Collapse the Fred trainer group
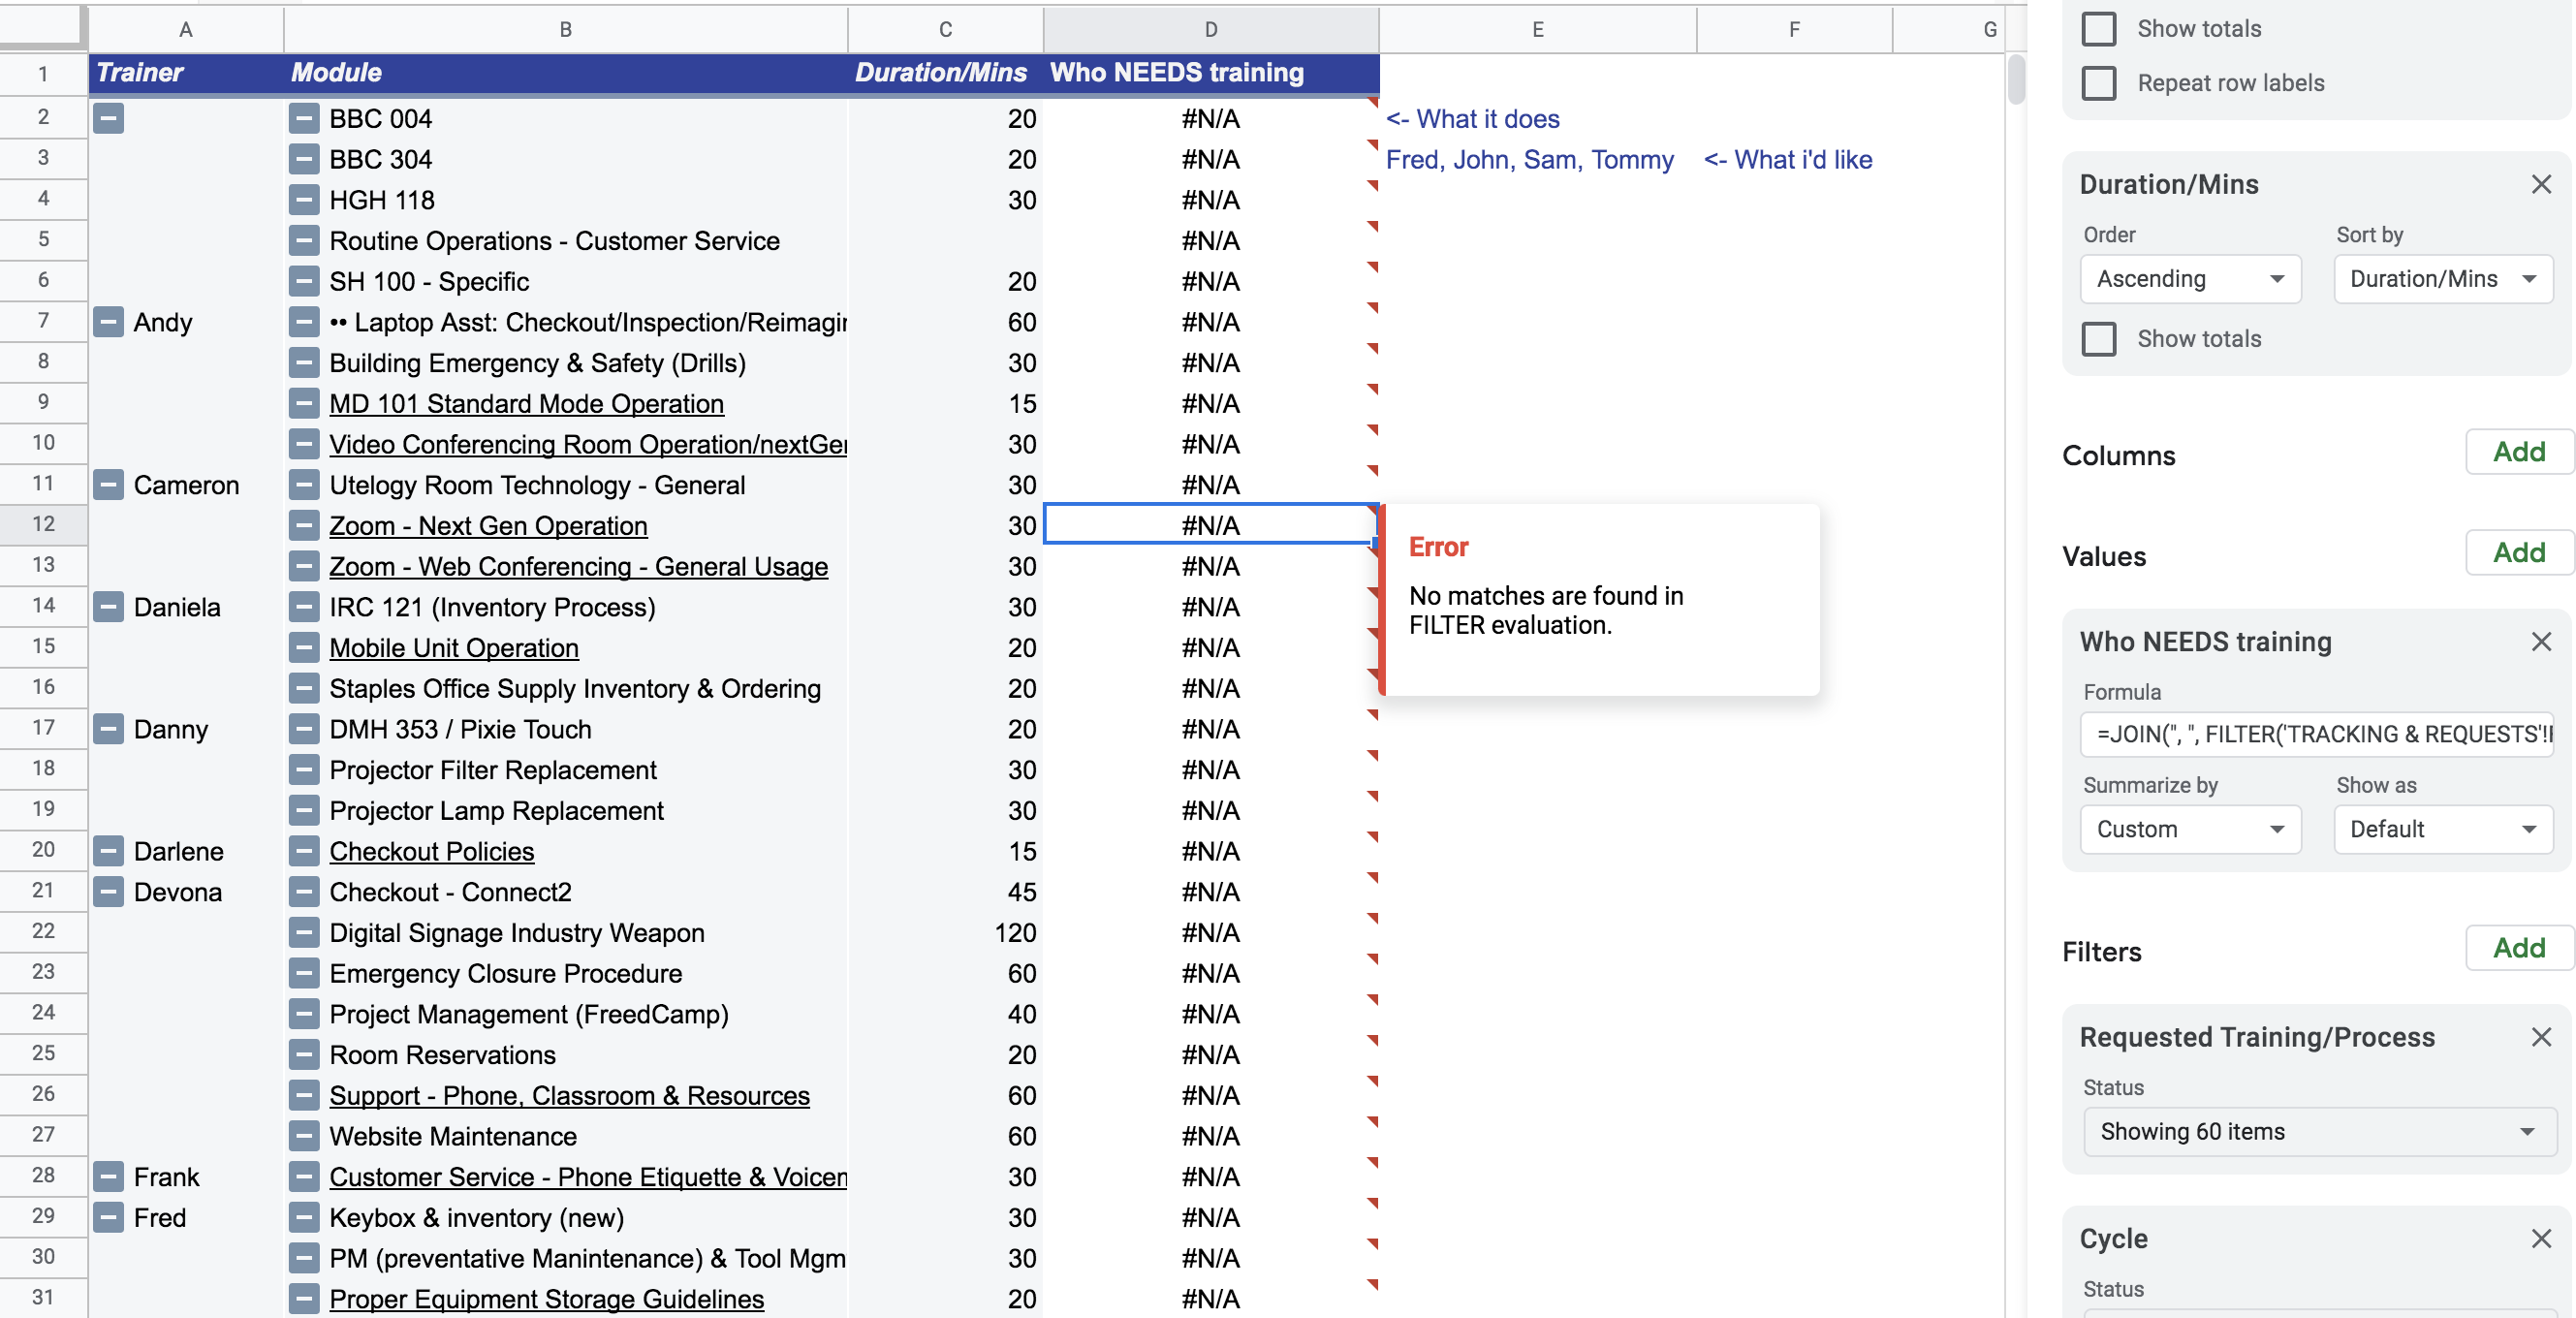This screenshot has width=2576, height=1318. point(108,1217)
